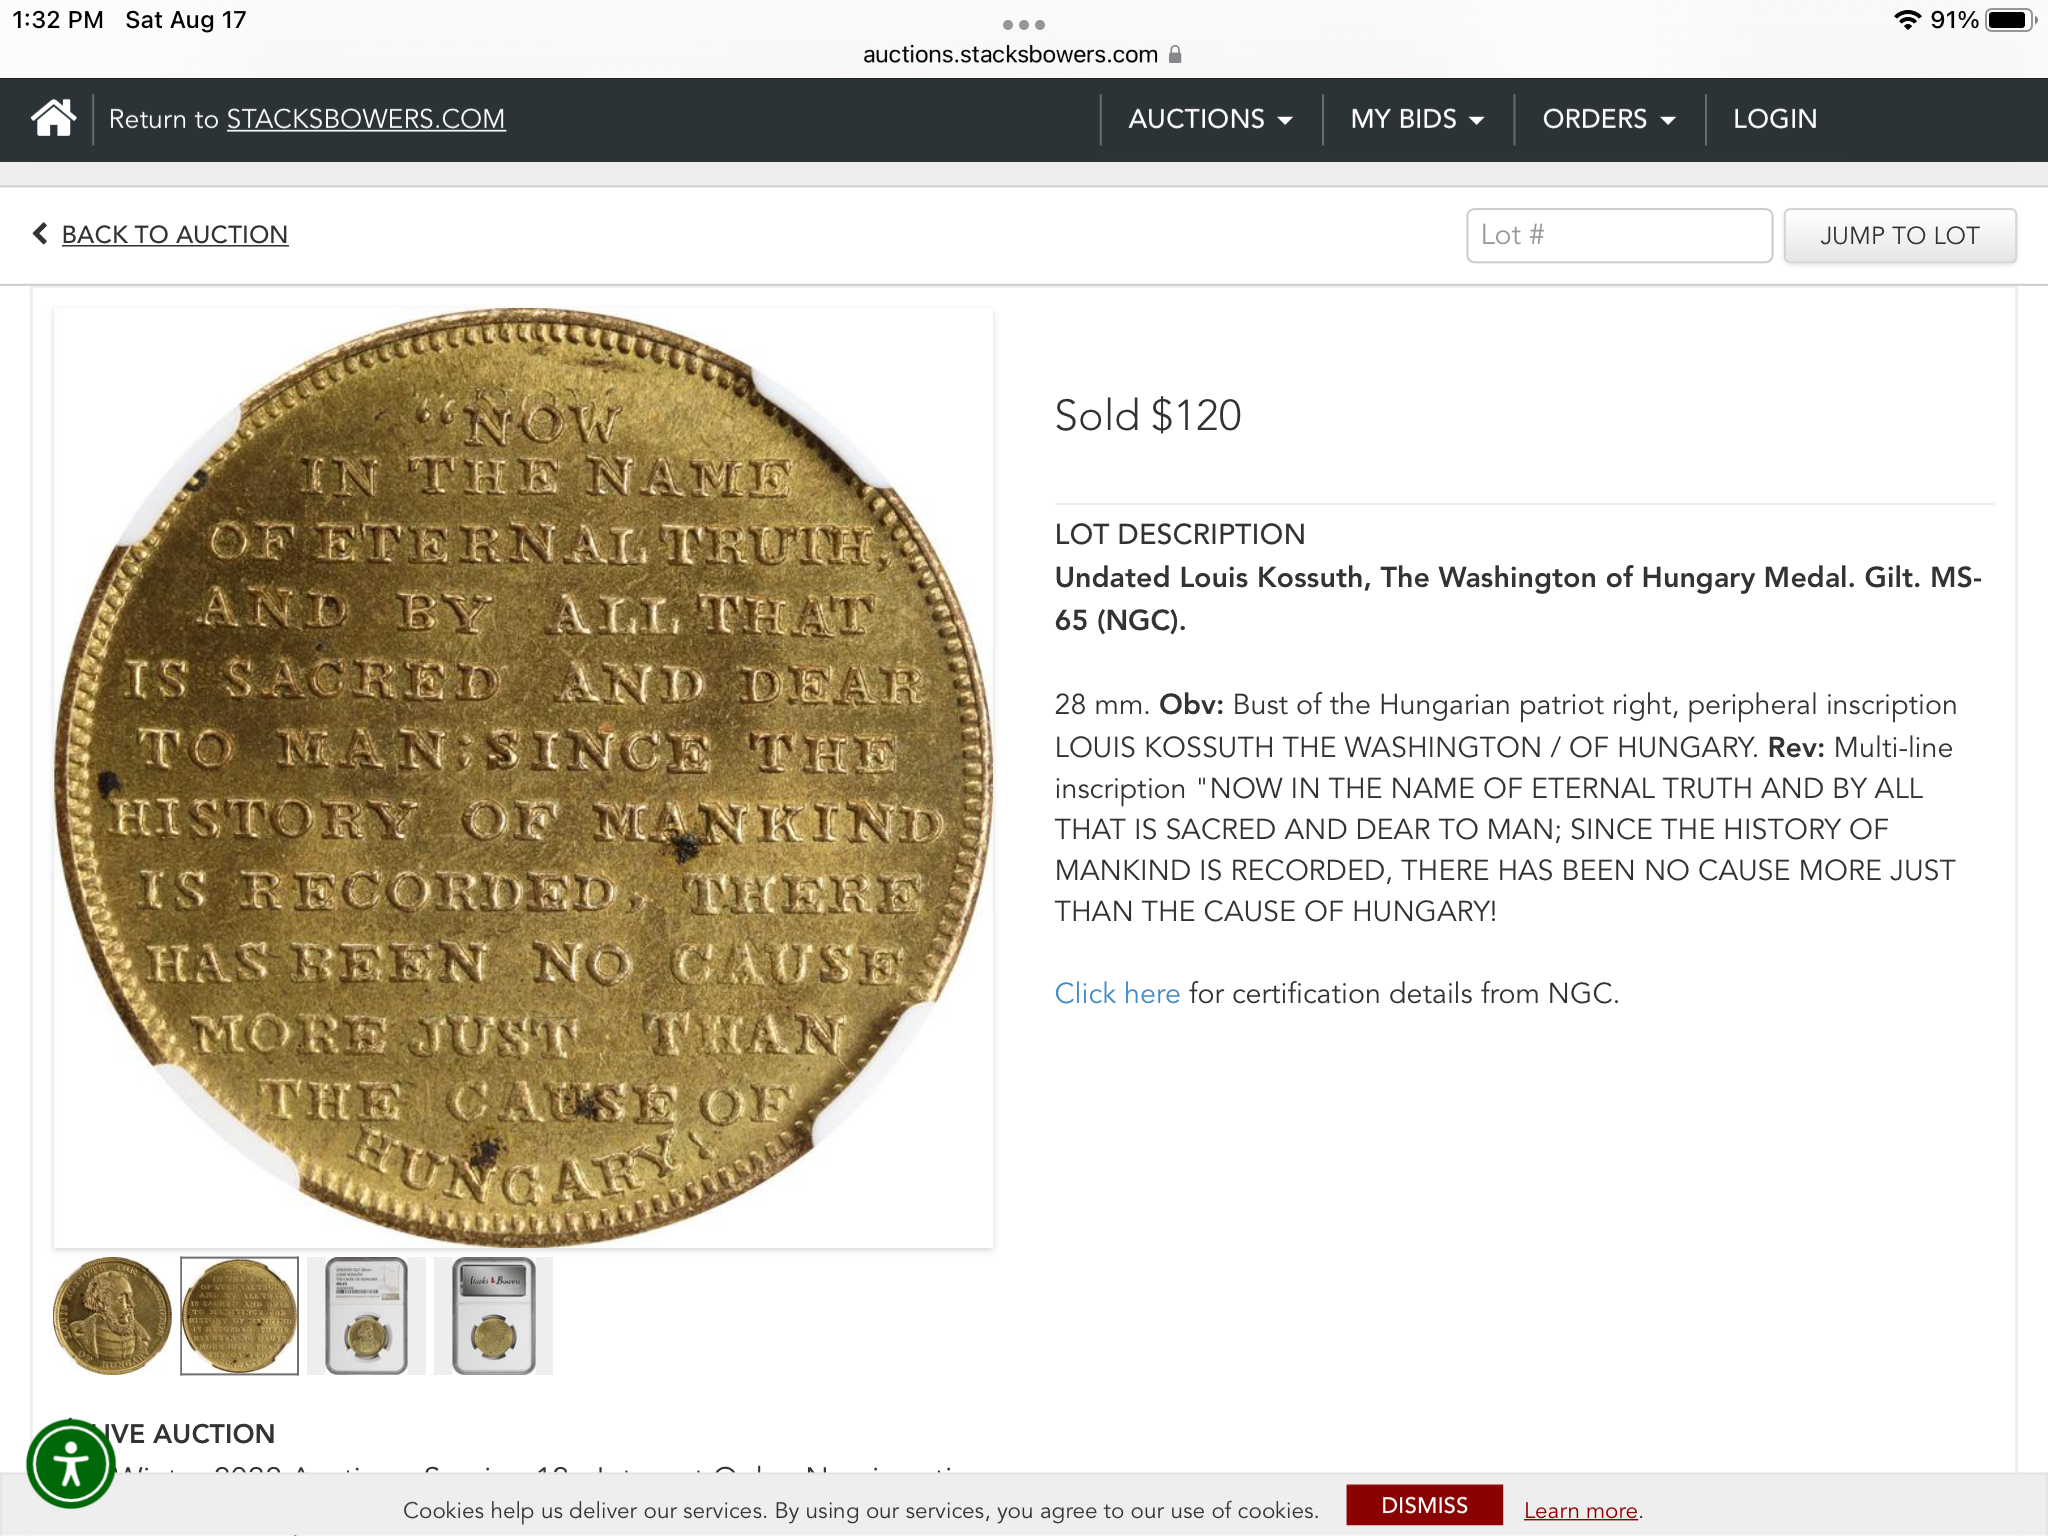Focus the Lot # input field
Image resolution: width=2048 pixels, height=1536 pixels.
pos(1619,235)
